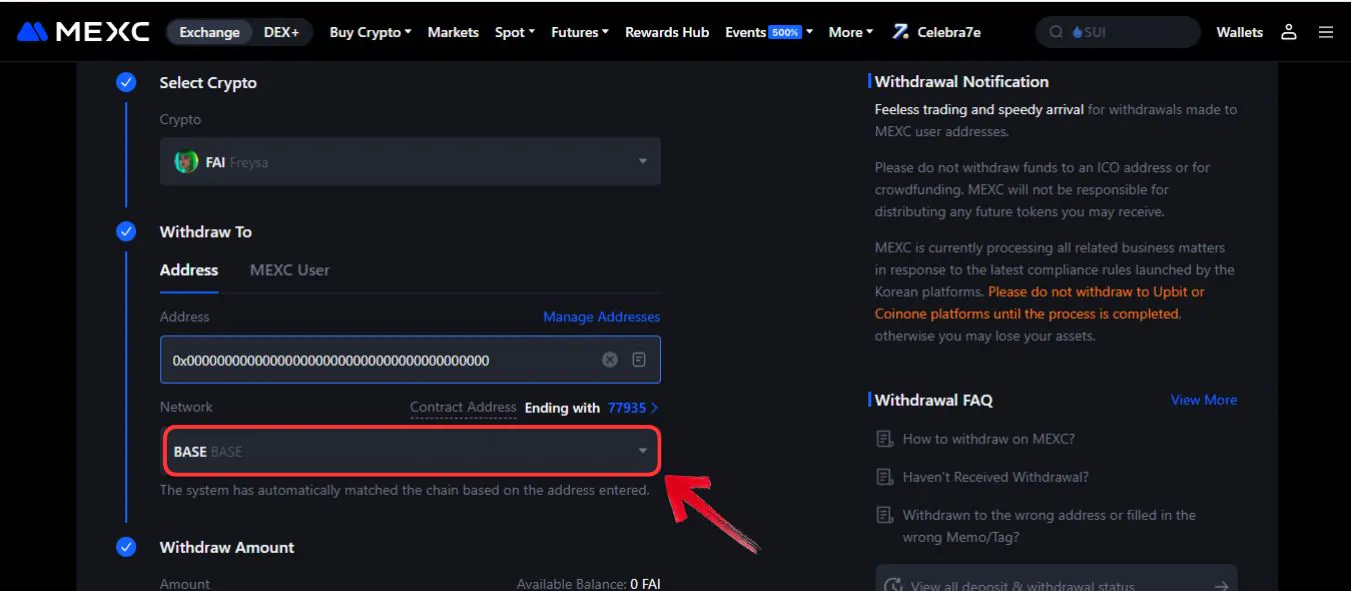Click the automatically matched chain notice text

pos(405,491)
